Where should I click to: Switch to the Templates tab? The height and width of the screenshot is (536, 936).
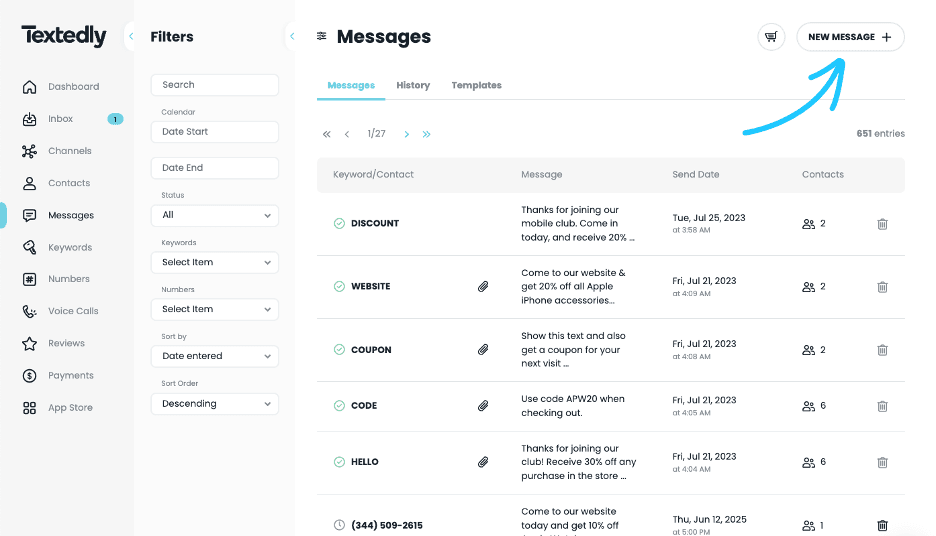tap(476, 85)
